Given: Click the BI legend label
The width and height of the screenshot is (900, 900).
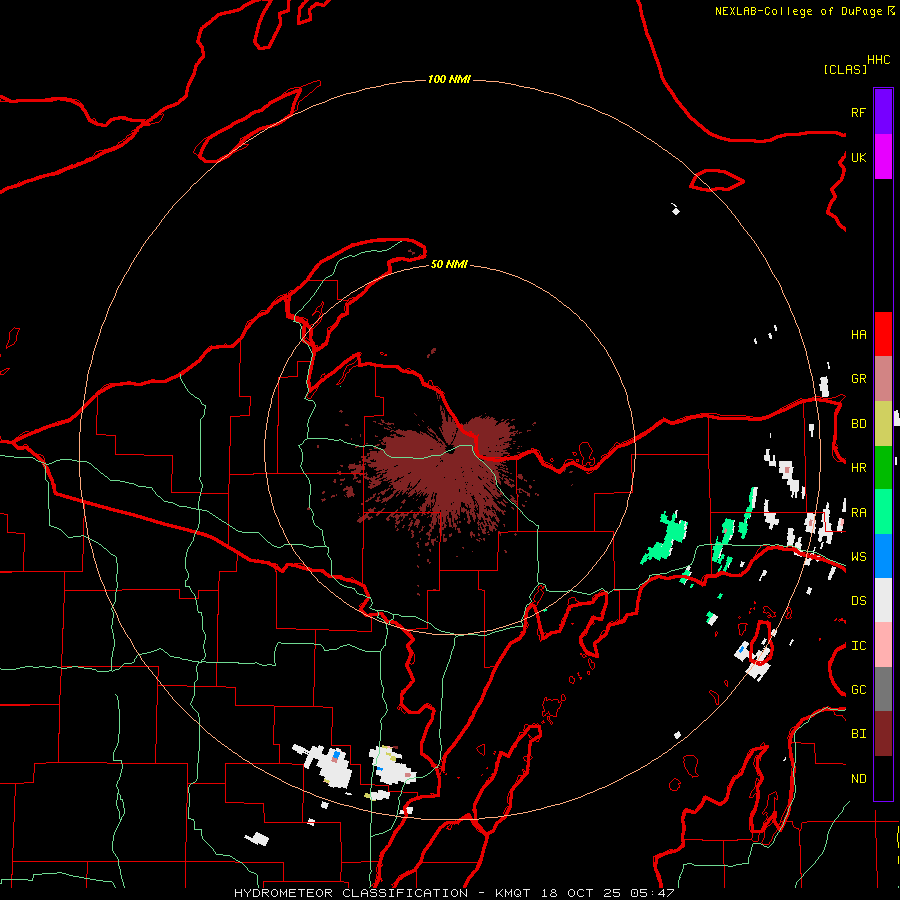Looking at the screenshot, I should 858,734.
